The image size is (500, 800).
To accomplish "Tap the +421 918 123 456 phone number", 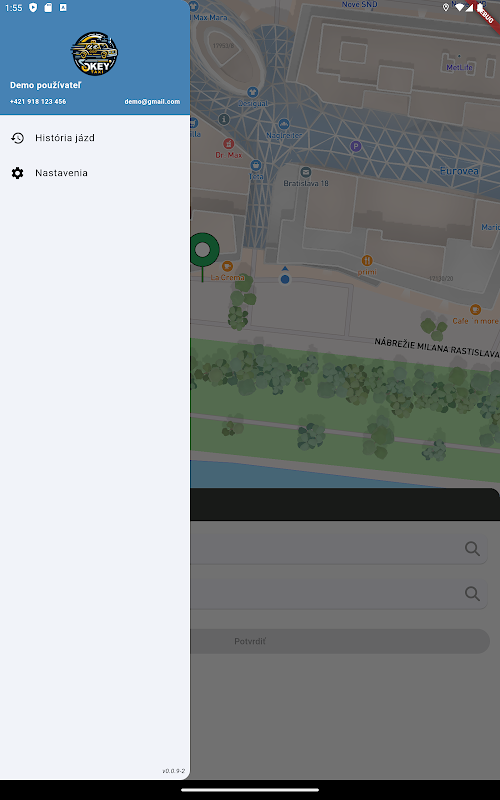I will point(38,102).
